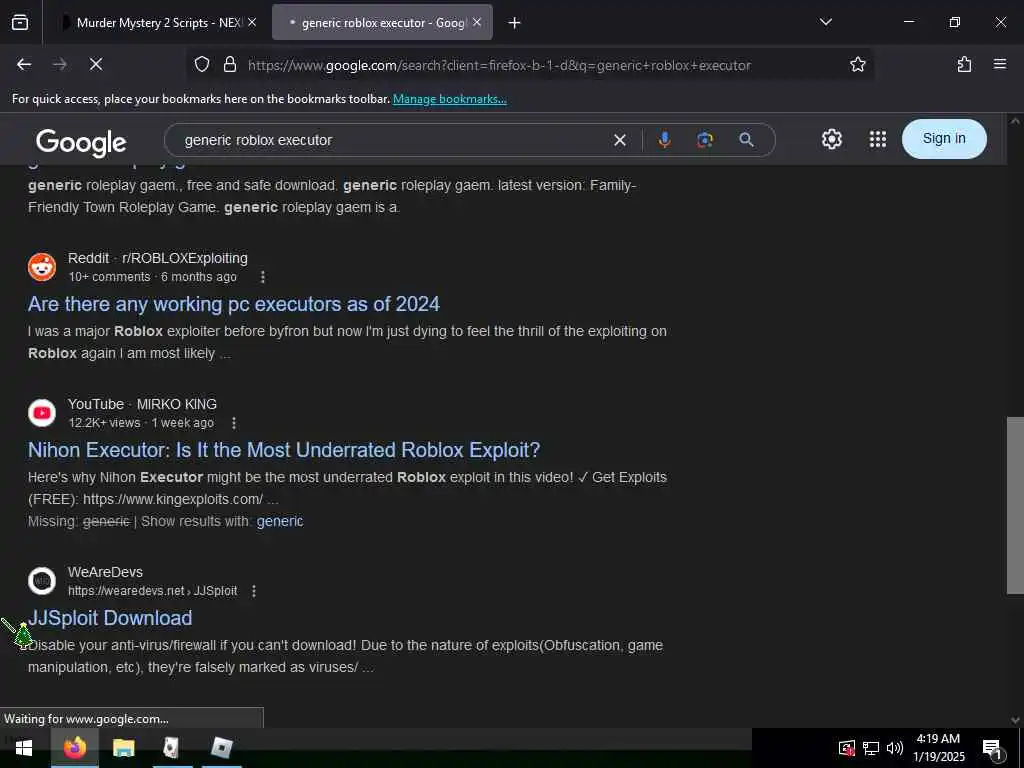This screenshot has width=1024, height=768.
Task: Click 'https://wearedevs.net › JJSploit' URL text
Action: pyautogui.click(x=153, y=591)
